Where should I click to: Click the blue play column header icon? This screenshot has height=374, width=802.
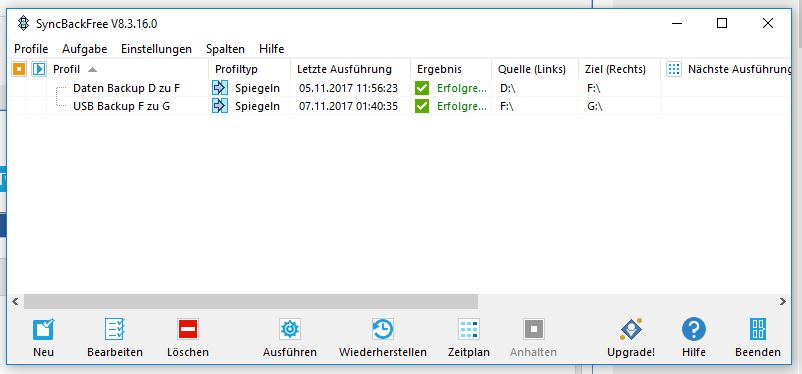point(39,69)
